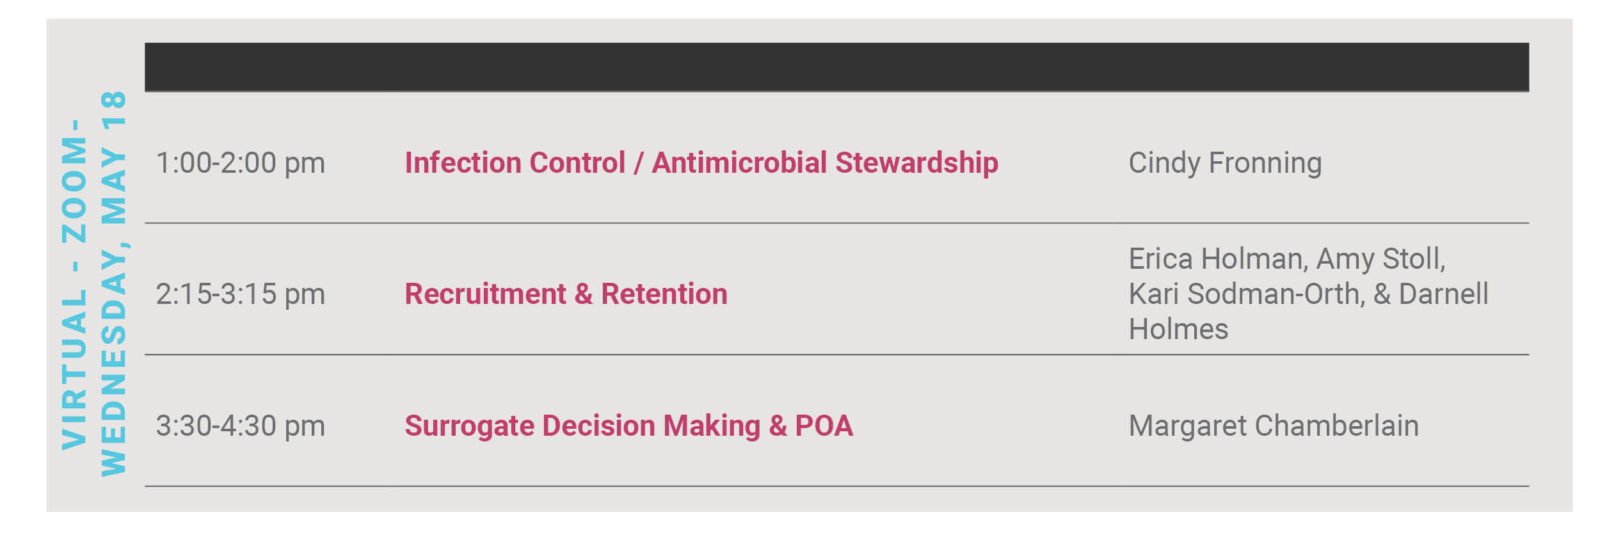Open the Recruitment & Retention session link
The image size is (1600, 533).
click(566, 294)
